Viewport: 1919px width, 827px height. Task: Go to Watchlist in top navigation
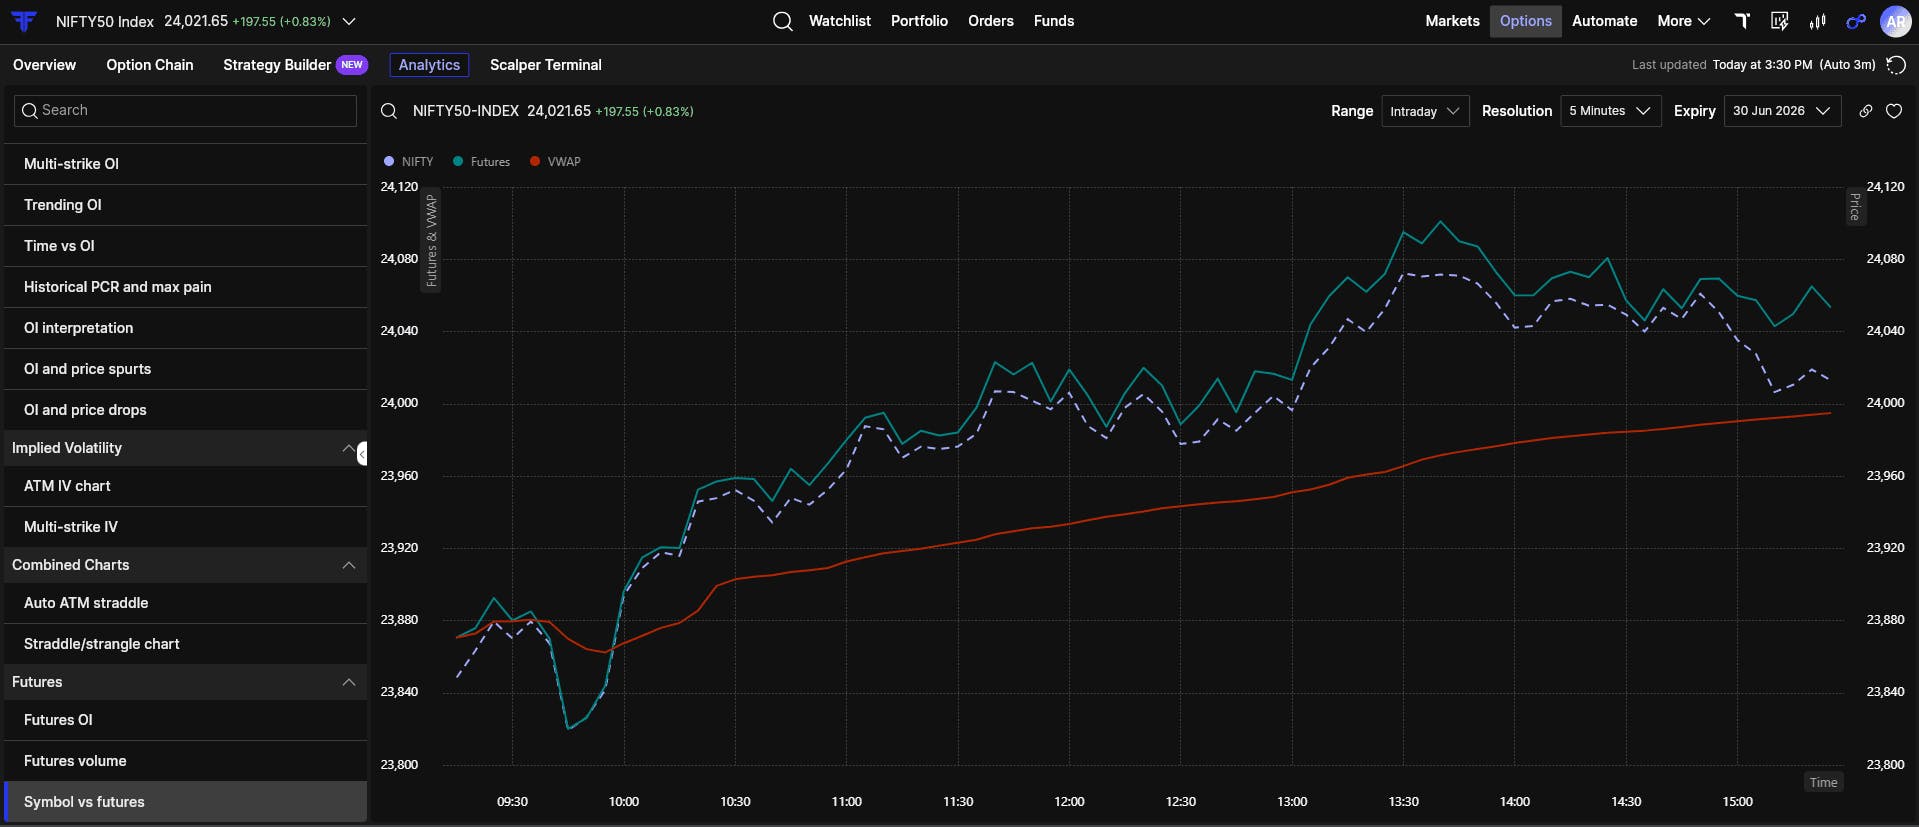[x=840, y=21]
